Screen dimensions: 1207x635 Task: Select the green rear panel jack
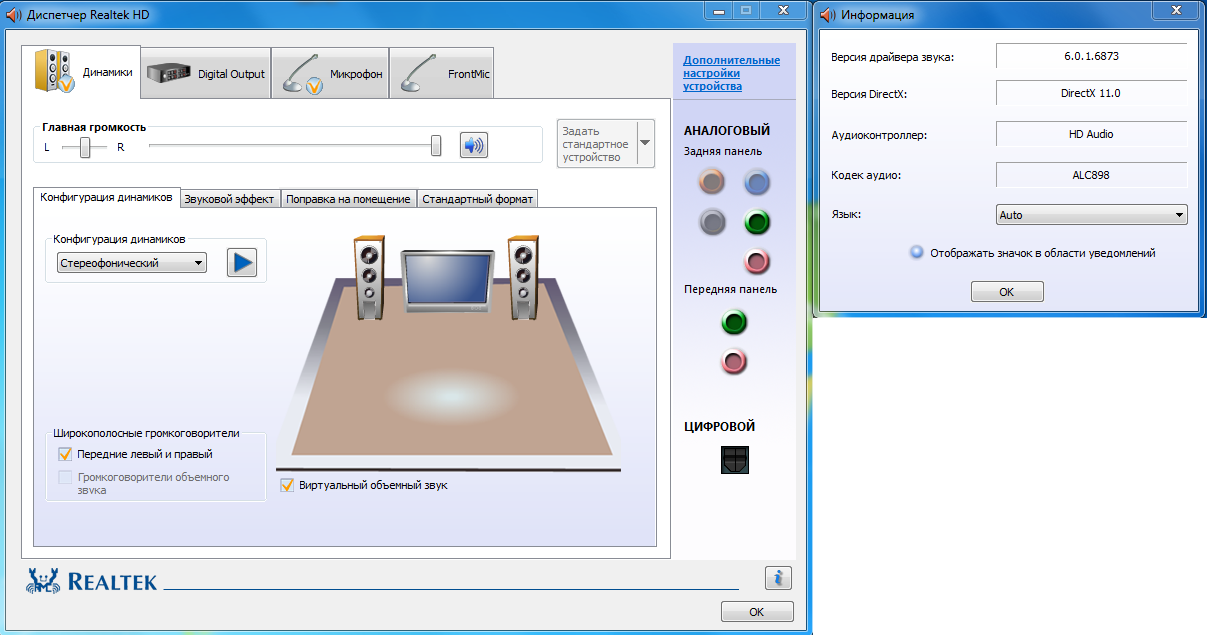pos(757,222)
